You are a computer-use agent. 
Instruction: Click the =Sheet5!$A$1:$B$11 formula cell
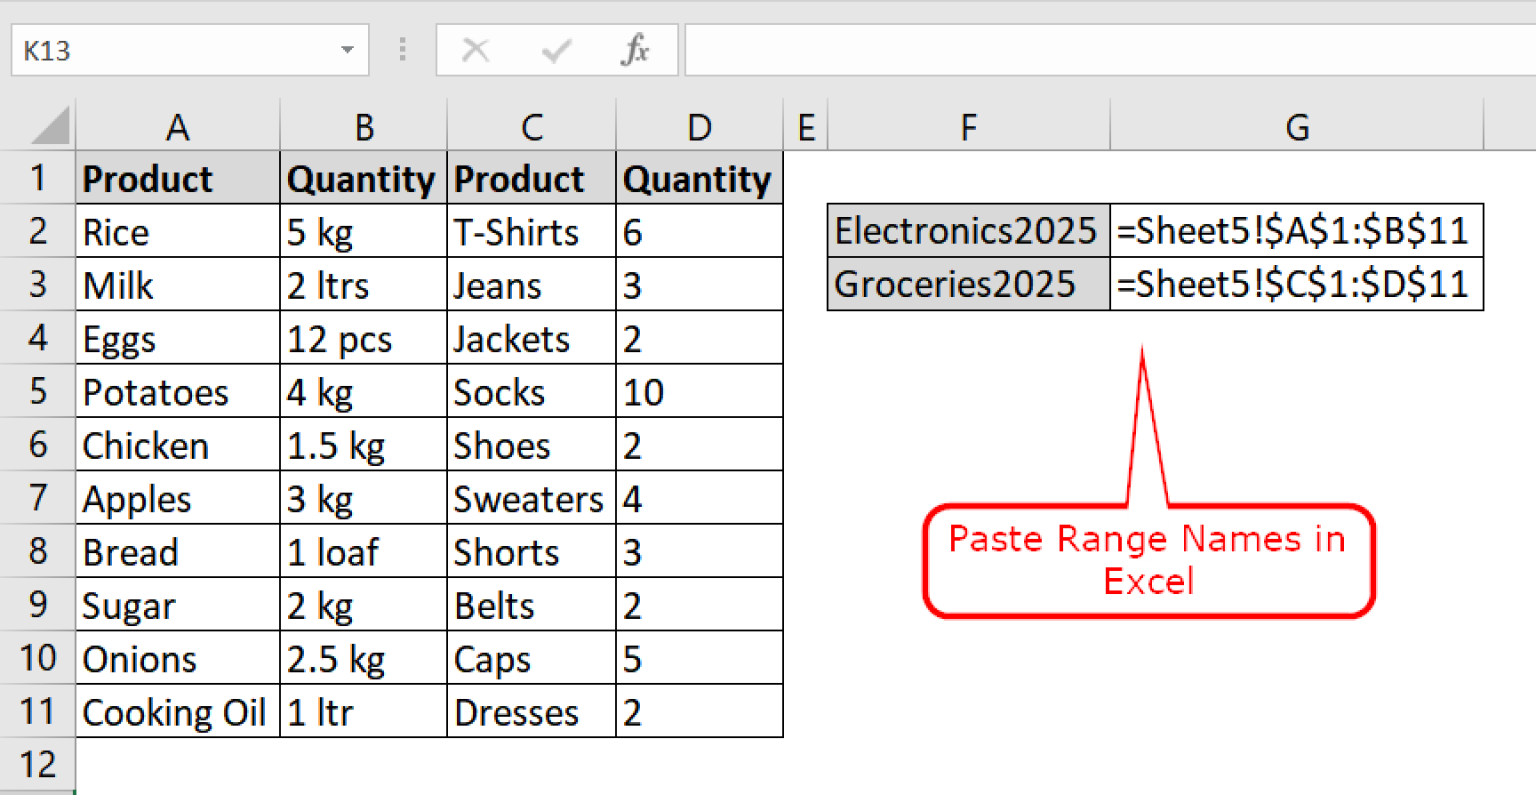pyautogui.click(x=1296, y=231)
